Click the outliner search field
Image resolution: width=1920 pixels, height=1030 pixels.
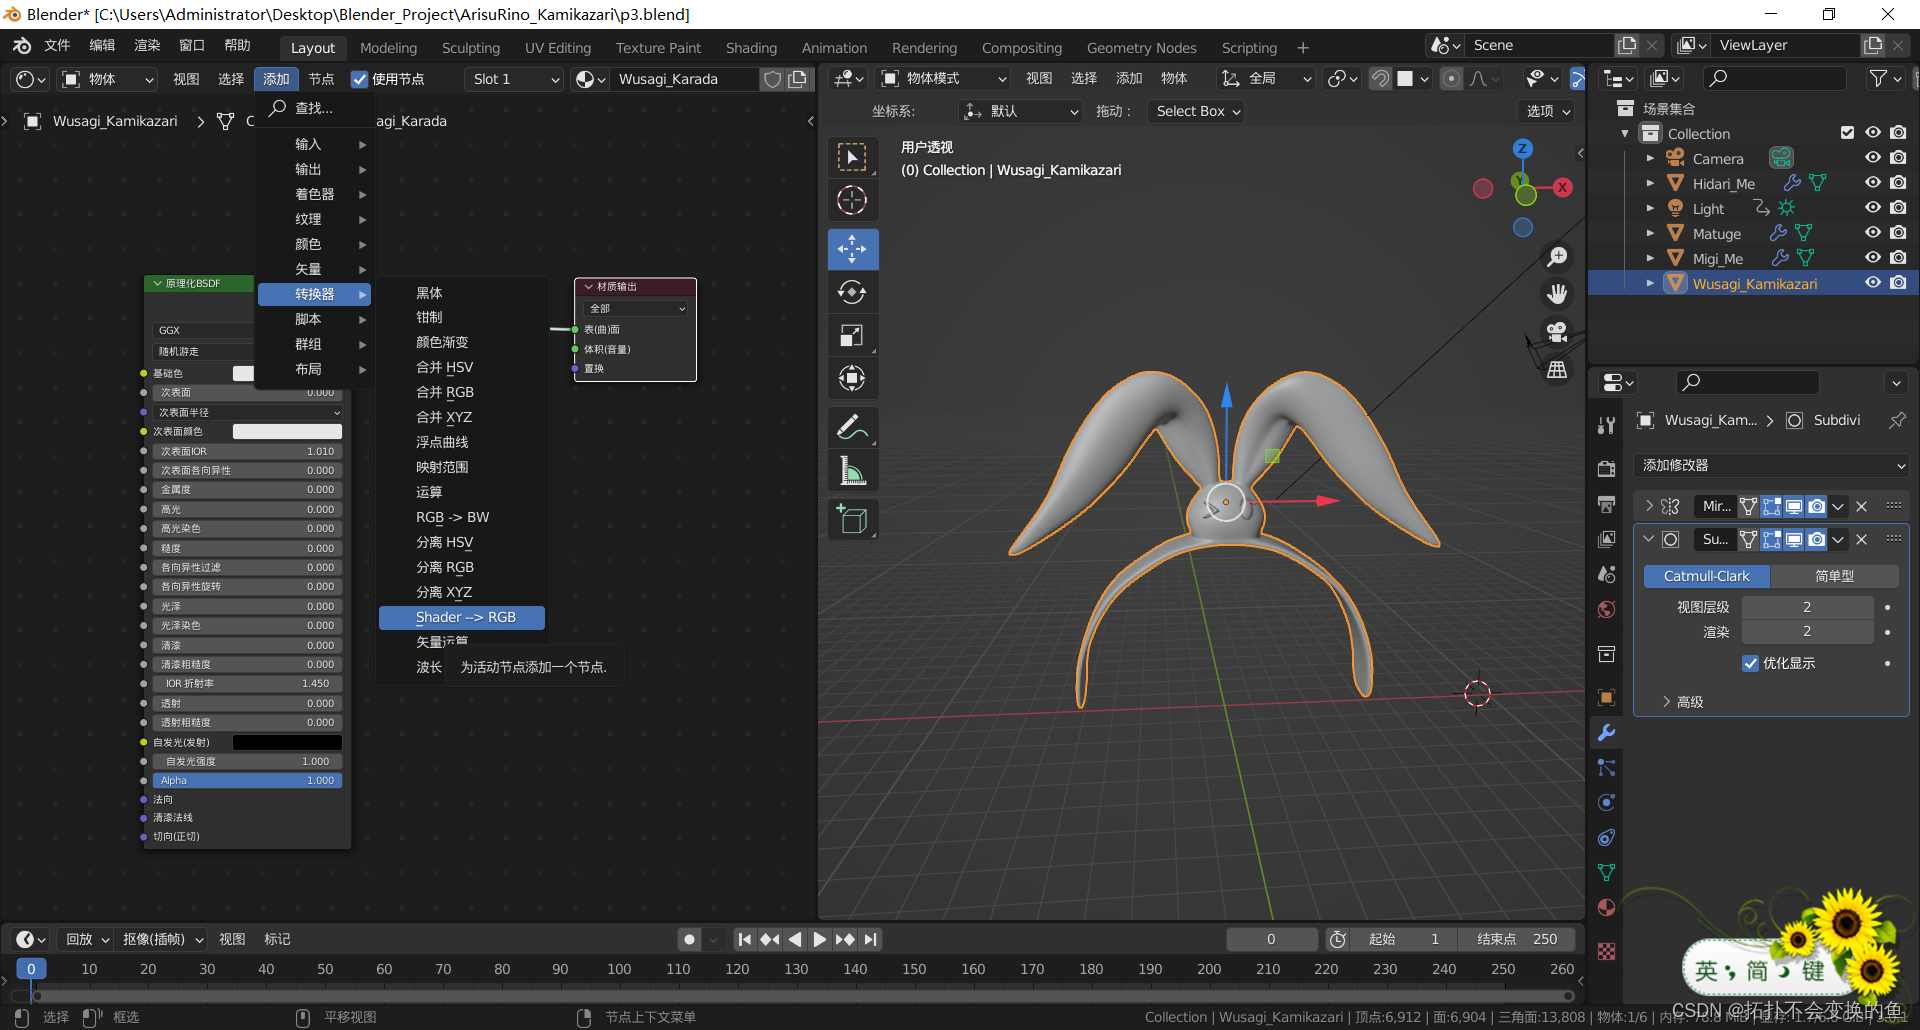coord(1774,78)
